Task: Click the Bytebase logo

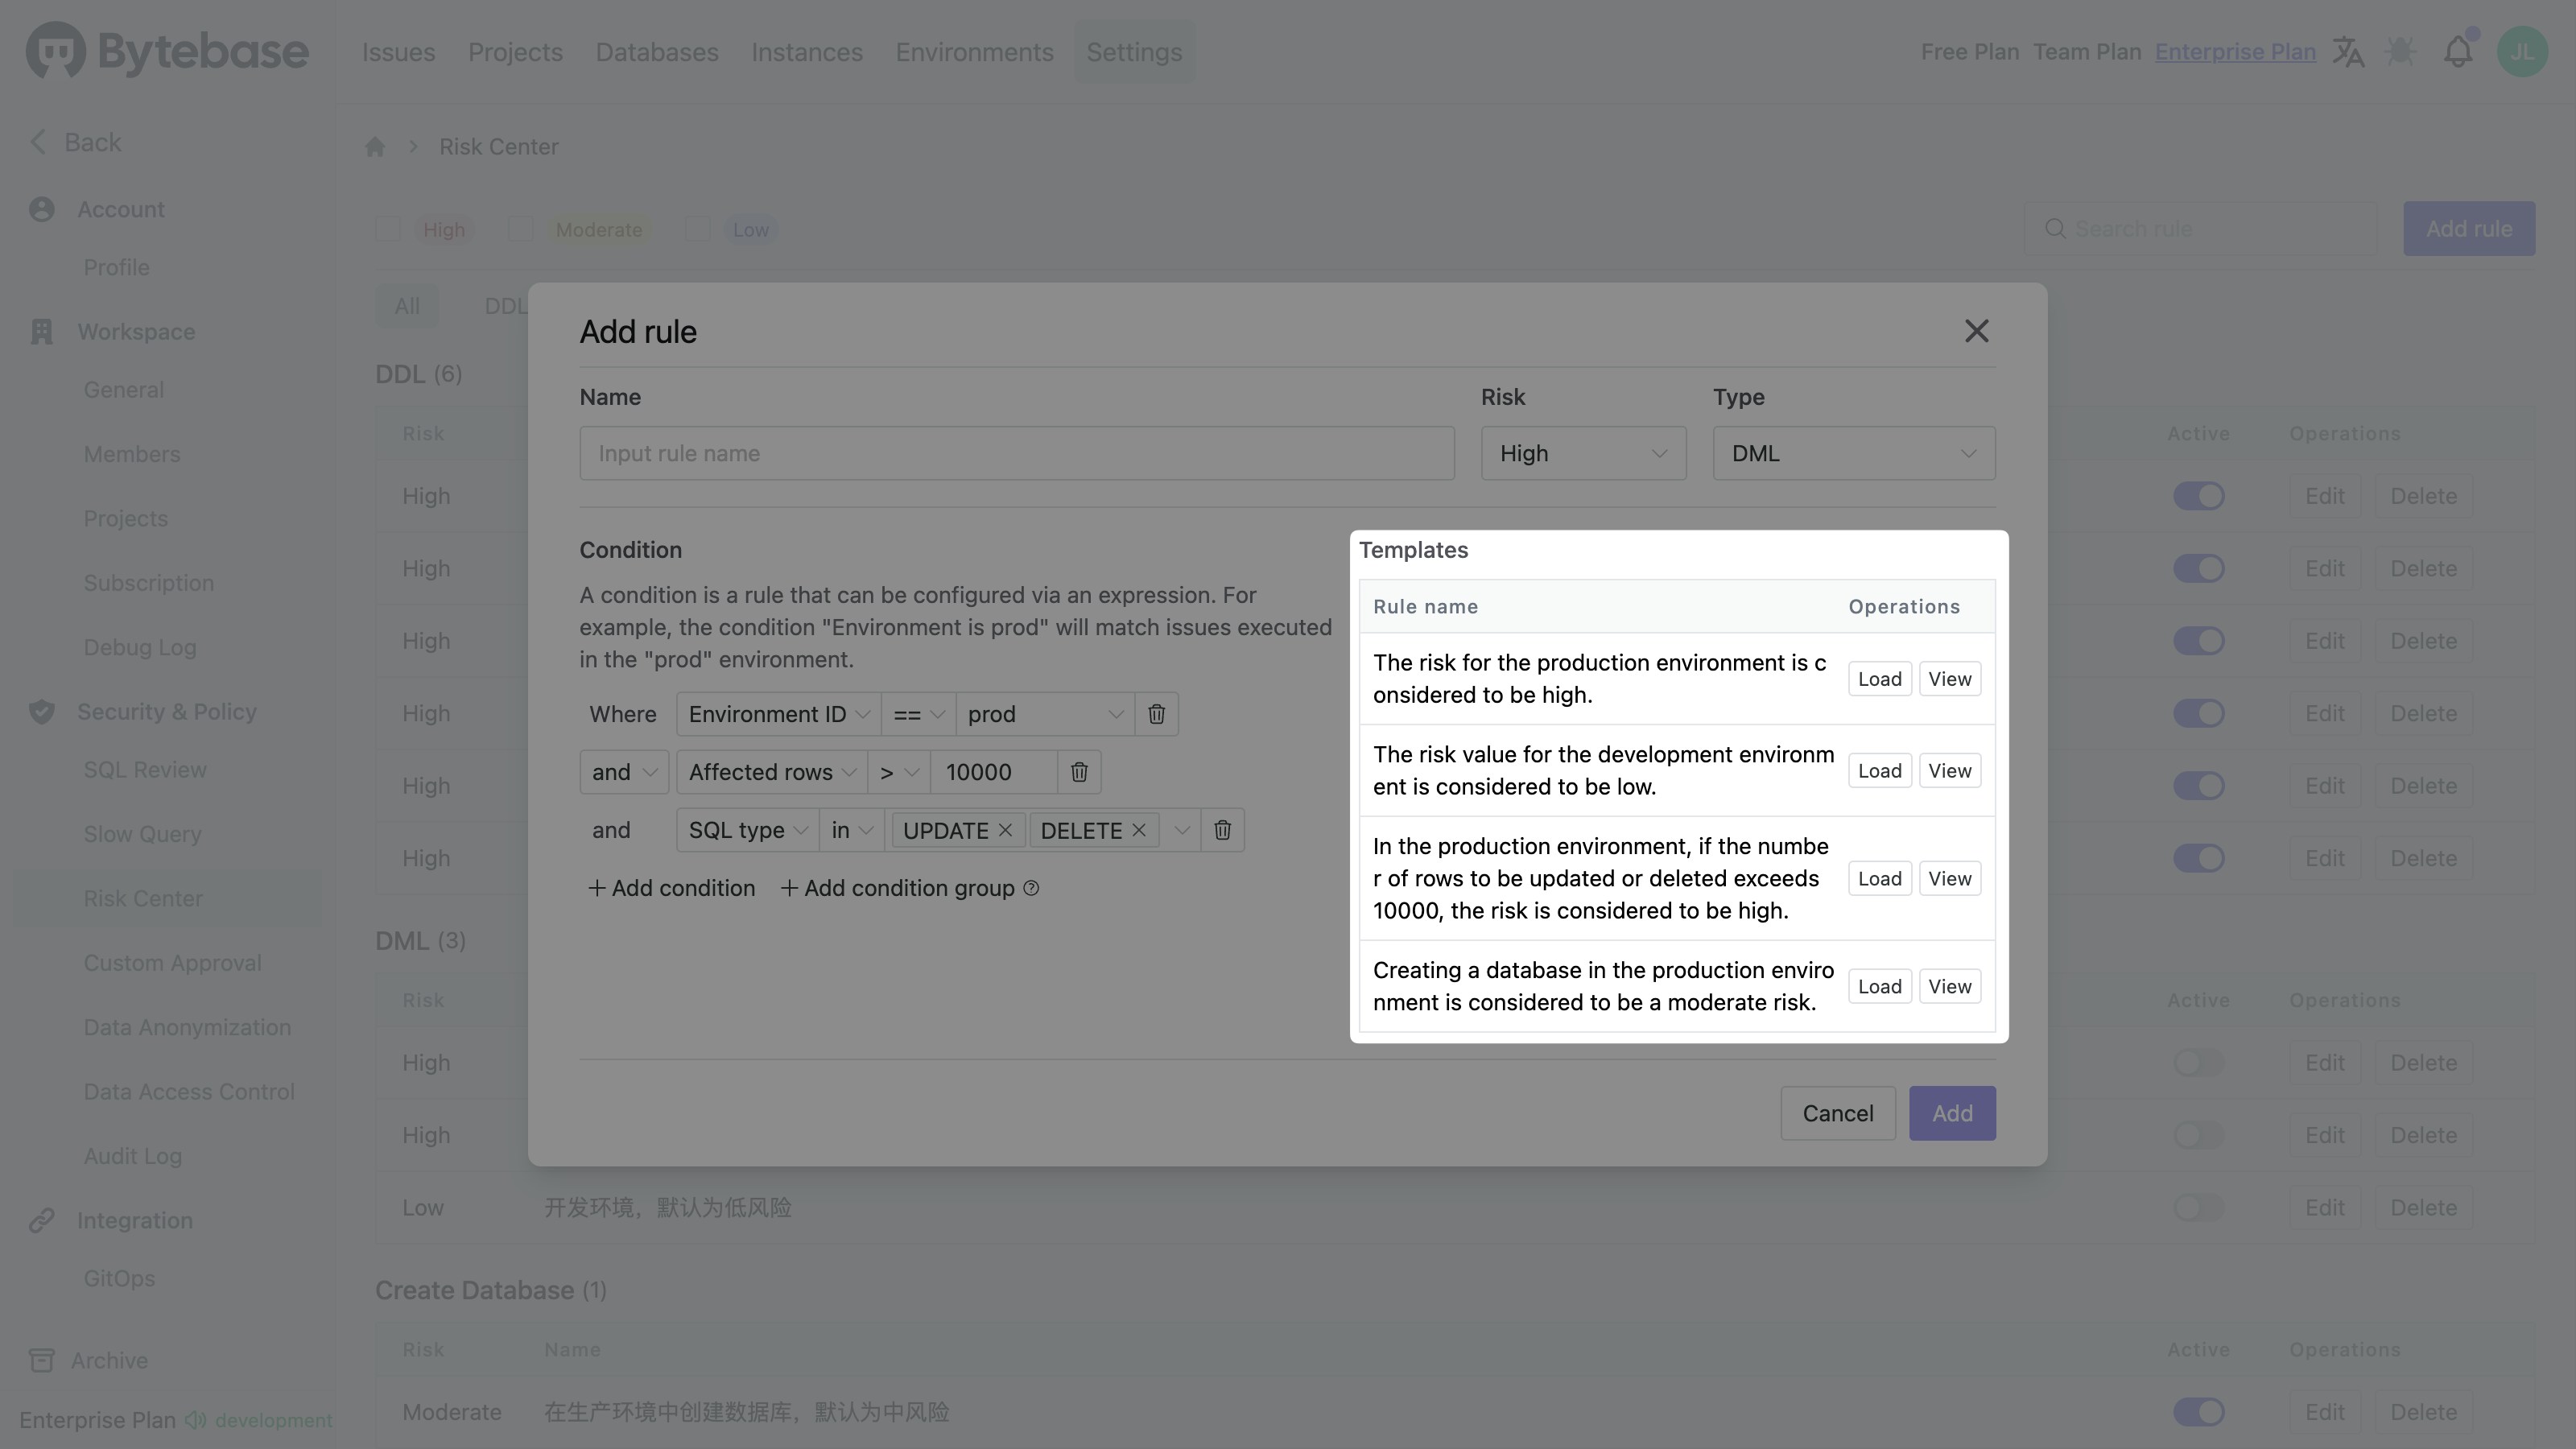Action: pos(167,52)
